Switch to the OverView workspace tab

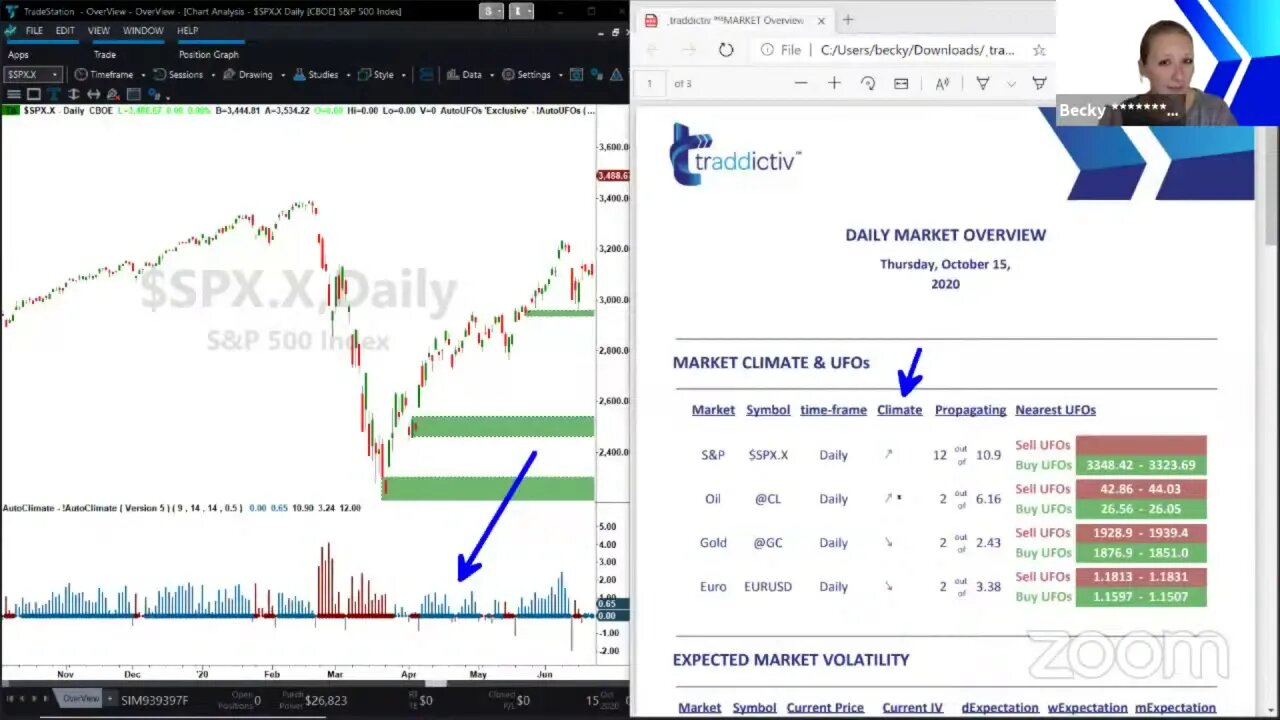81,699
